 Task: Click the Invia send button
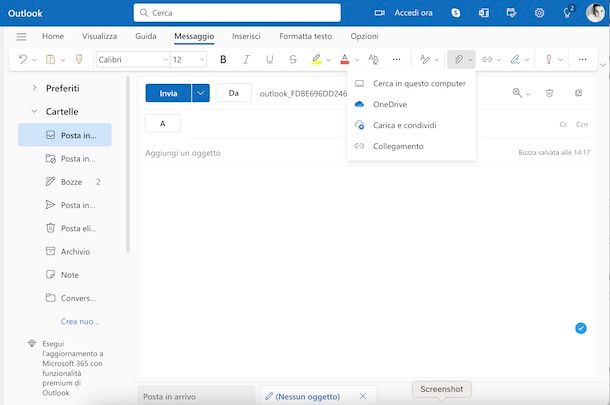pyautogui.click(x=168, y=93)
